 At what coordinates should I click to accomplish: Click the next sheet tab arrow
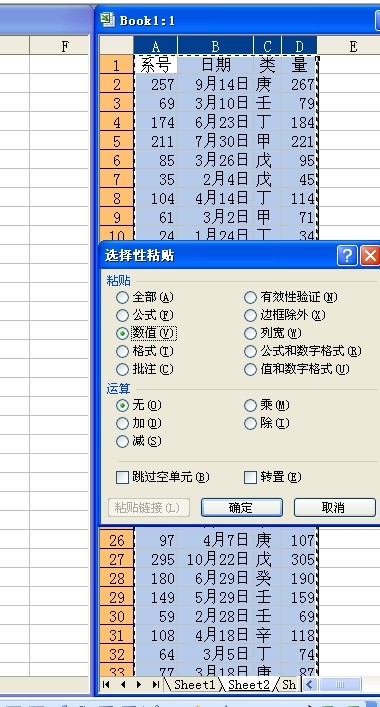click(x=139, y=684)
